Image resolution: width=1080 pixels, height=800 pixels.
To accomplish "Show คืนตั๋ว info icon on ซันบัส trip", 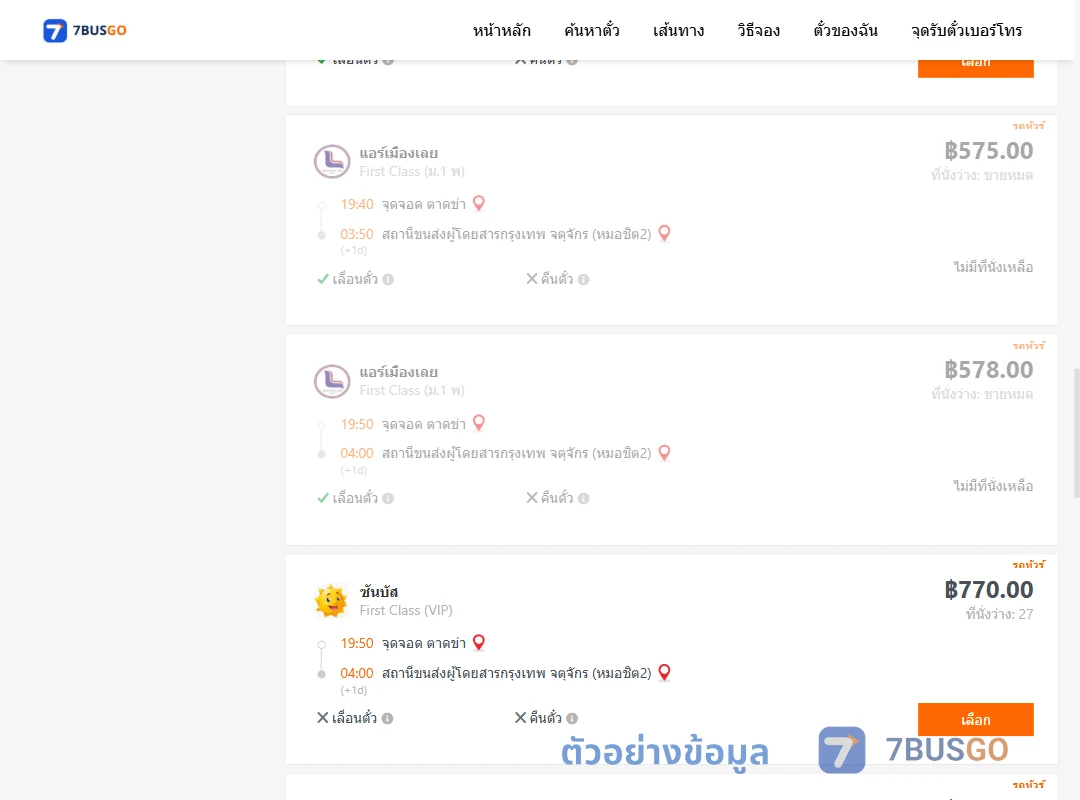I will pyautogui.click(x=572, y=718).
